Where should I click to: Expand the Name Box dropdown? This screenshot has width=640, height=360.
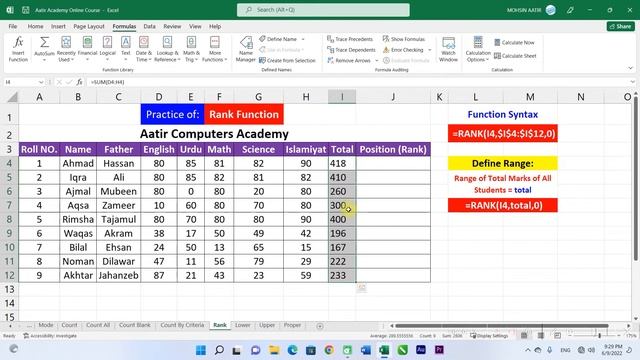click(41, 82)
